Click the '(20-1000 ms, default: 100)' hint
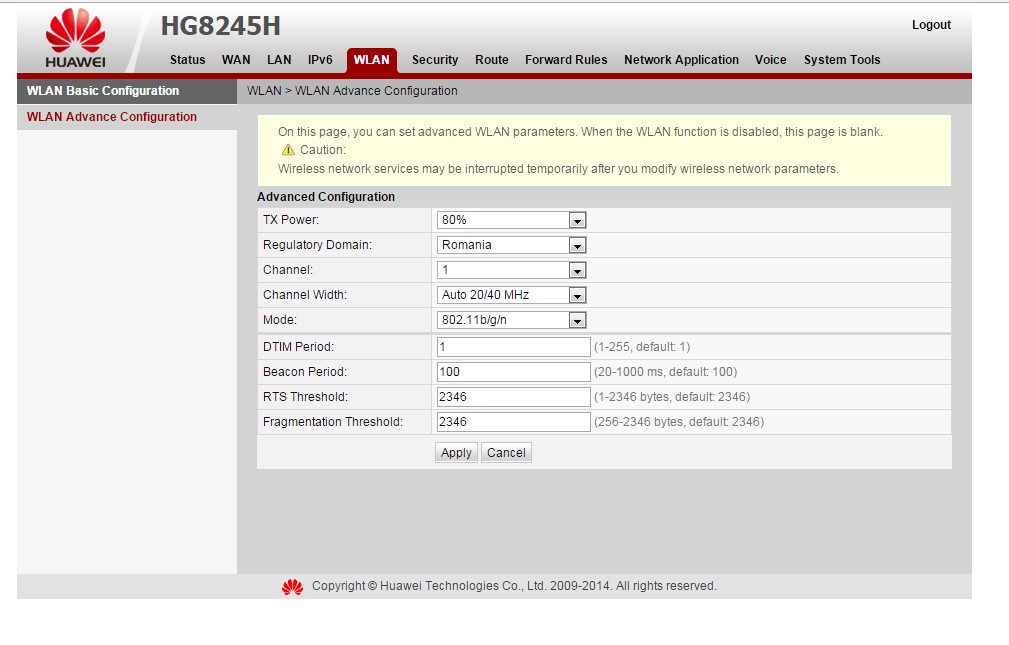 tap(665, 372)
